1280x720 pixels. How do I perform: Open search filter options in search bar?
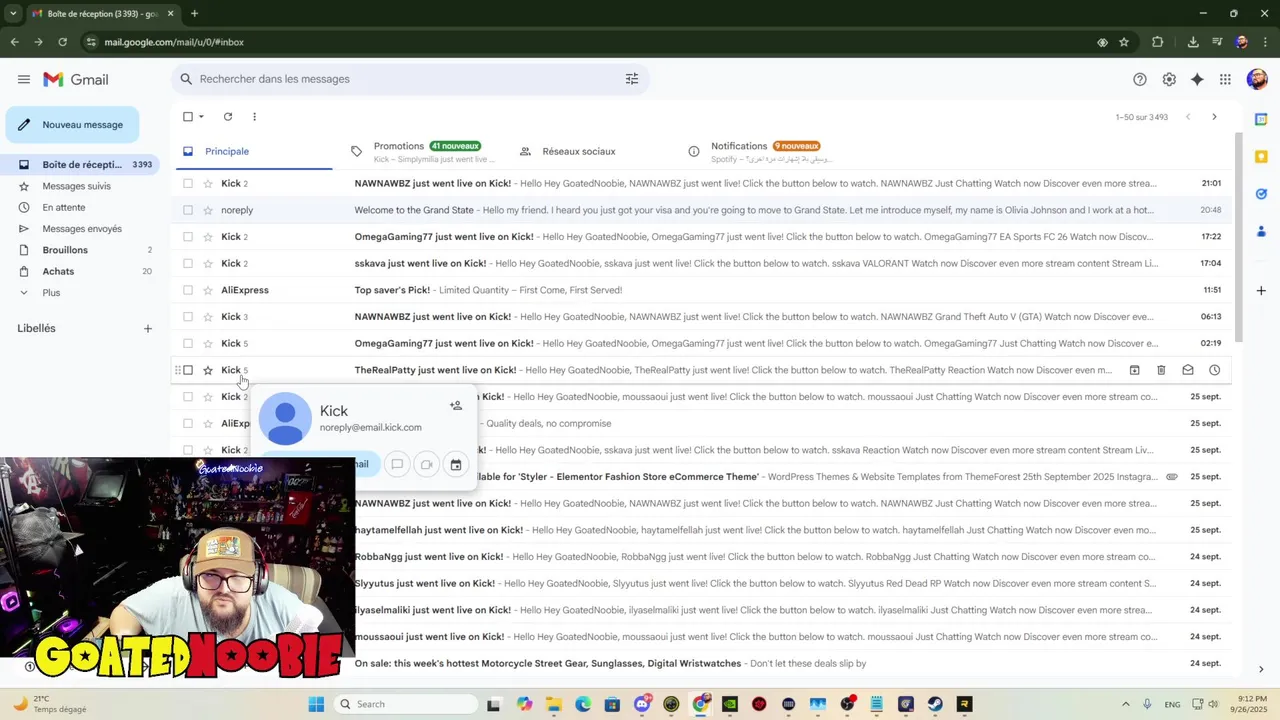[632, 79]
